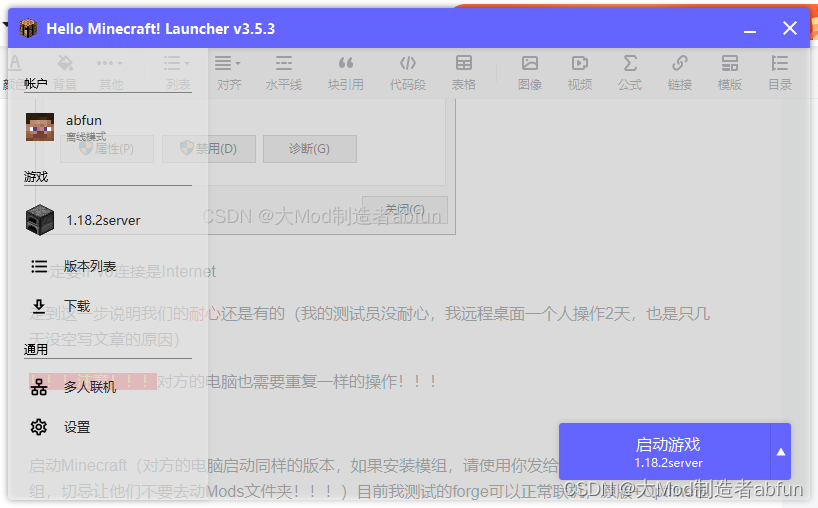818x508 pixels.
Task: Click the multiplayer network icon
Action: pos(39,387)
